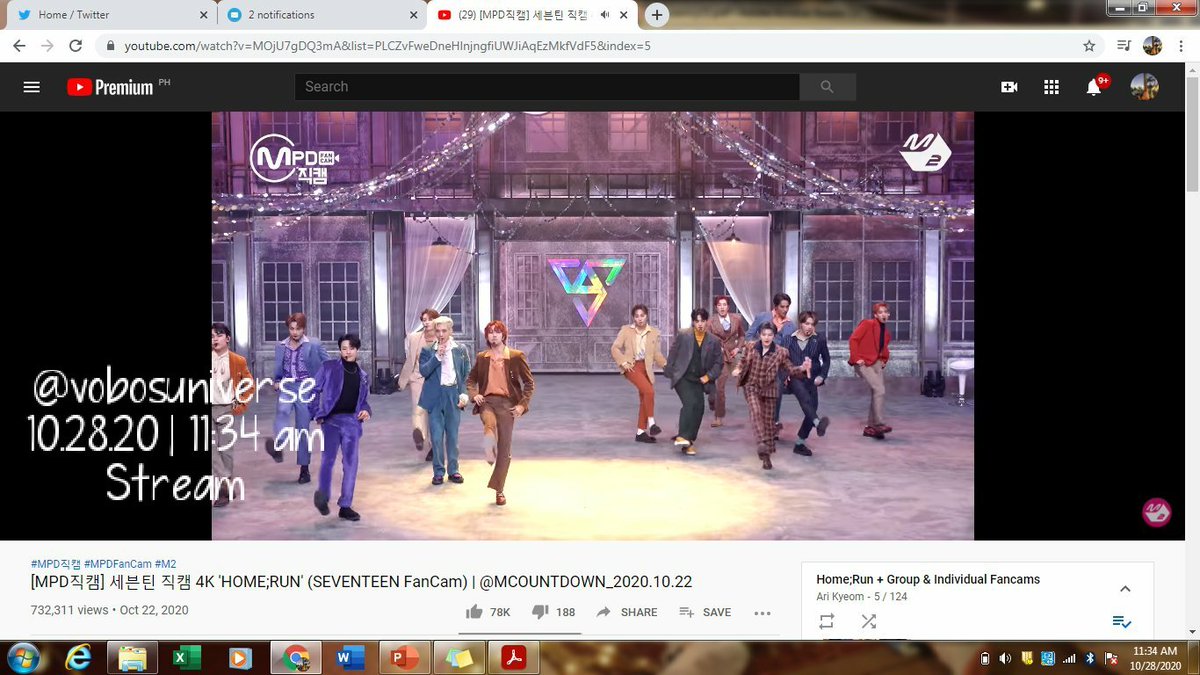Viewport: 1200px width, 675px height.
Task: Click Ari Kyeom - 5 / 124 text
Action: tap(861, 597)
